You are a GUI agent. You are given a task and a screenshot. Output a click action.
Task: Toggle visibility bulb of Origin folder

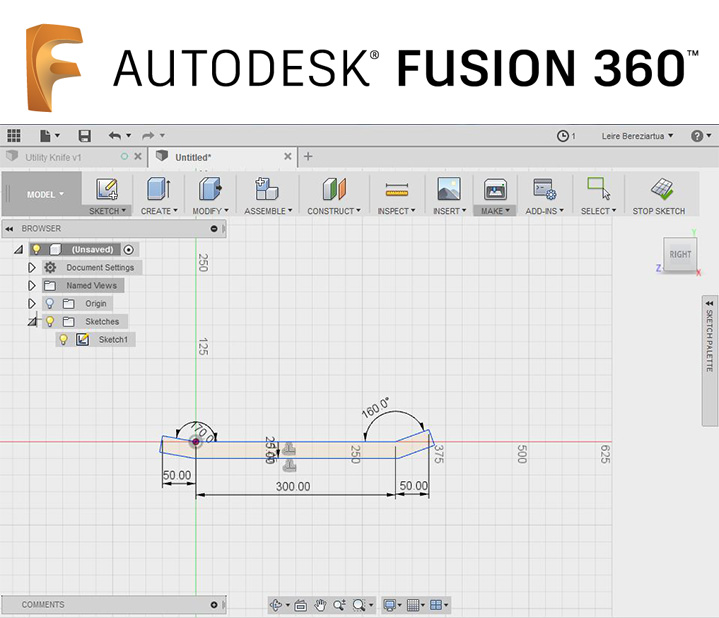pos(50,303)
